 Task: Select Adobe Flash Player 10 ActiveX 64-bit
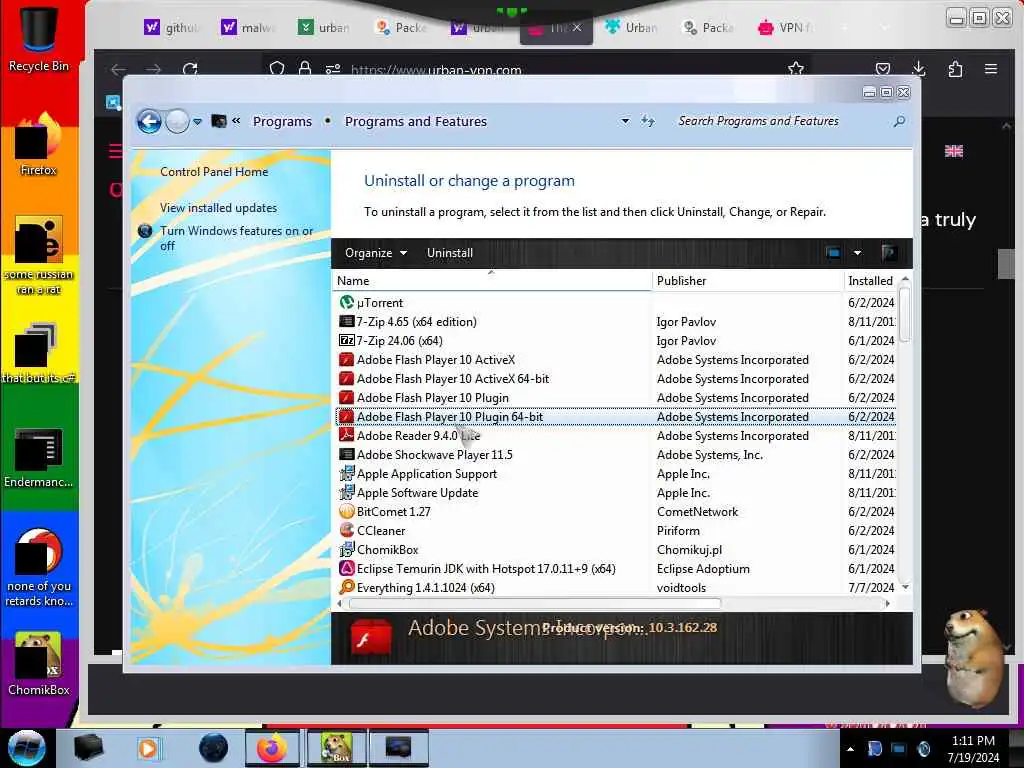point(453,379)
